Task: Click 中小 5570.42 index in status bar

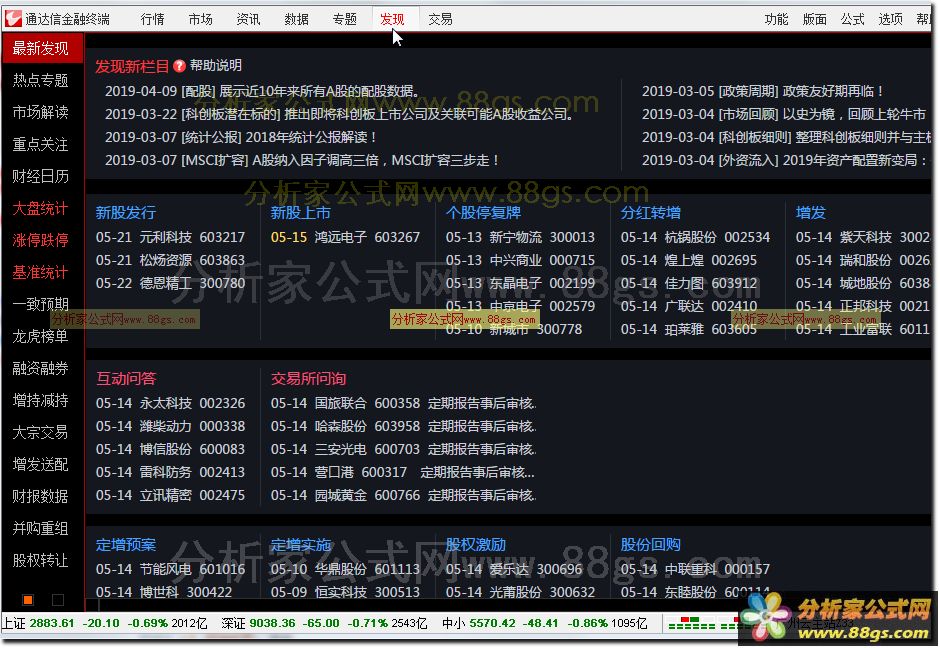Action: tap(544, 623)
